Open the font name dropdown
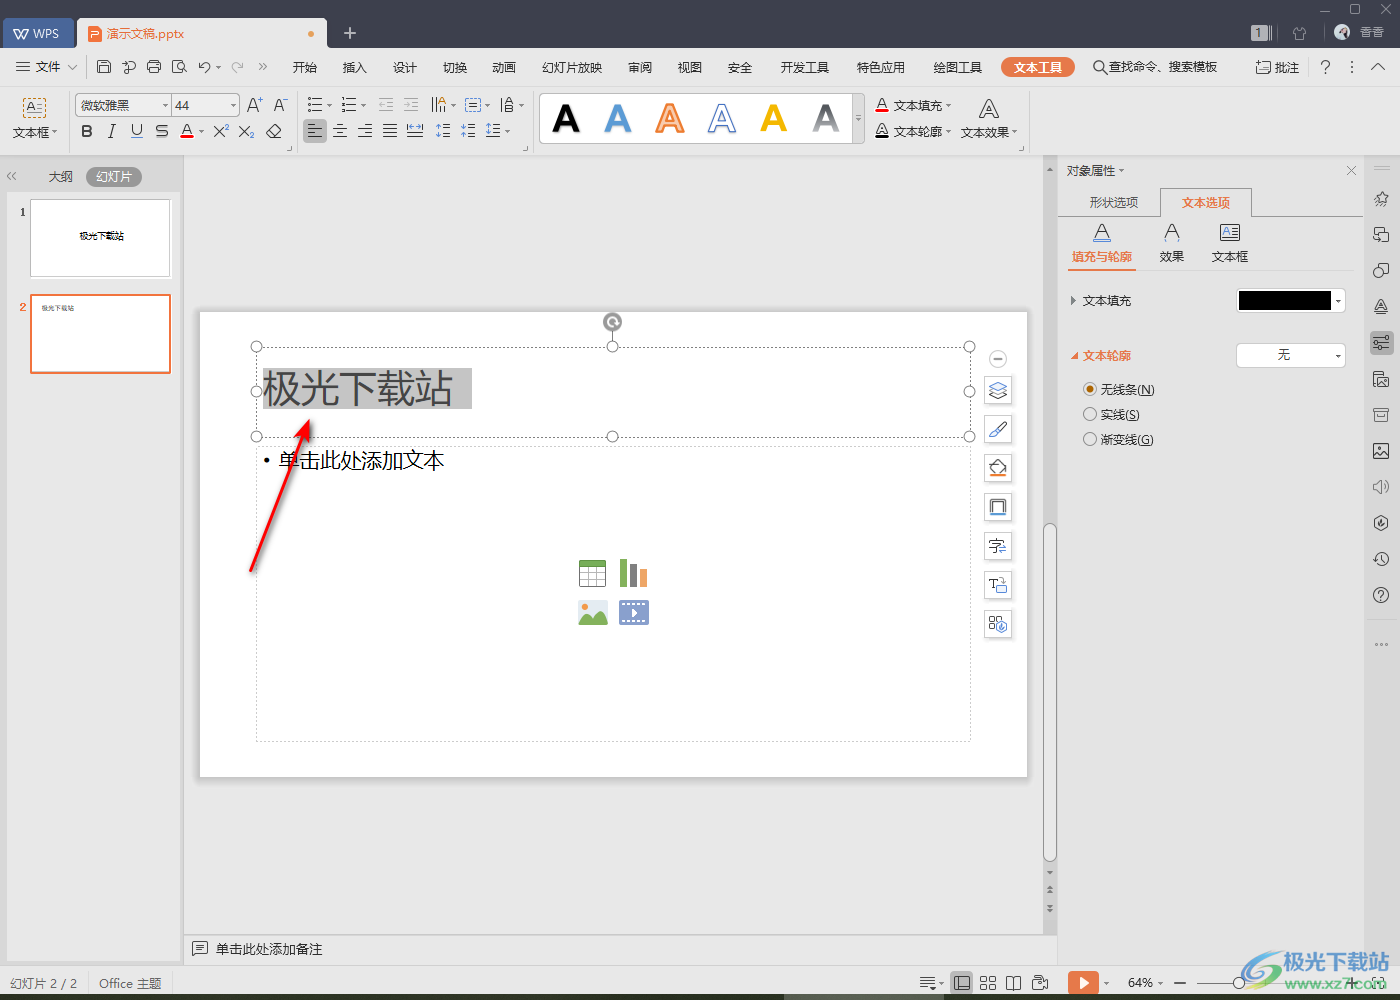Screen dimensions: 1400x1000 point(165,105)
